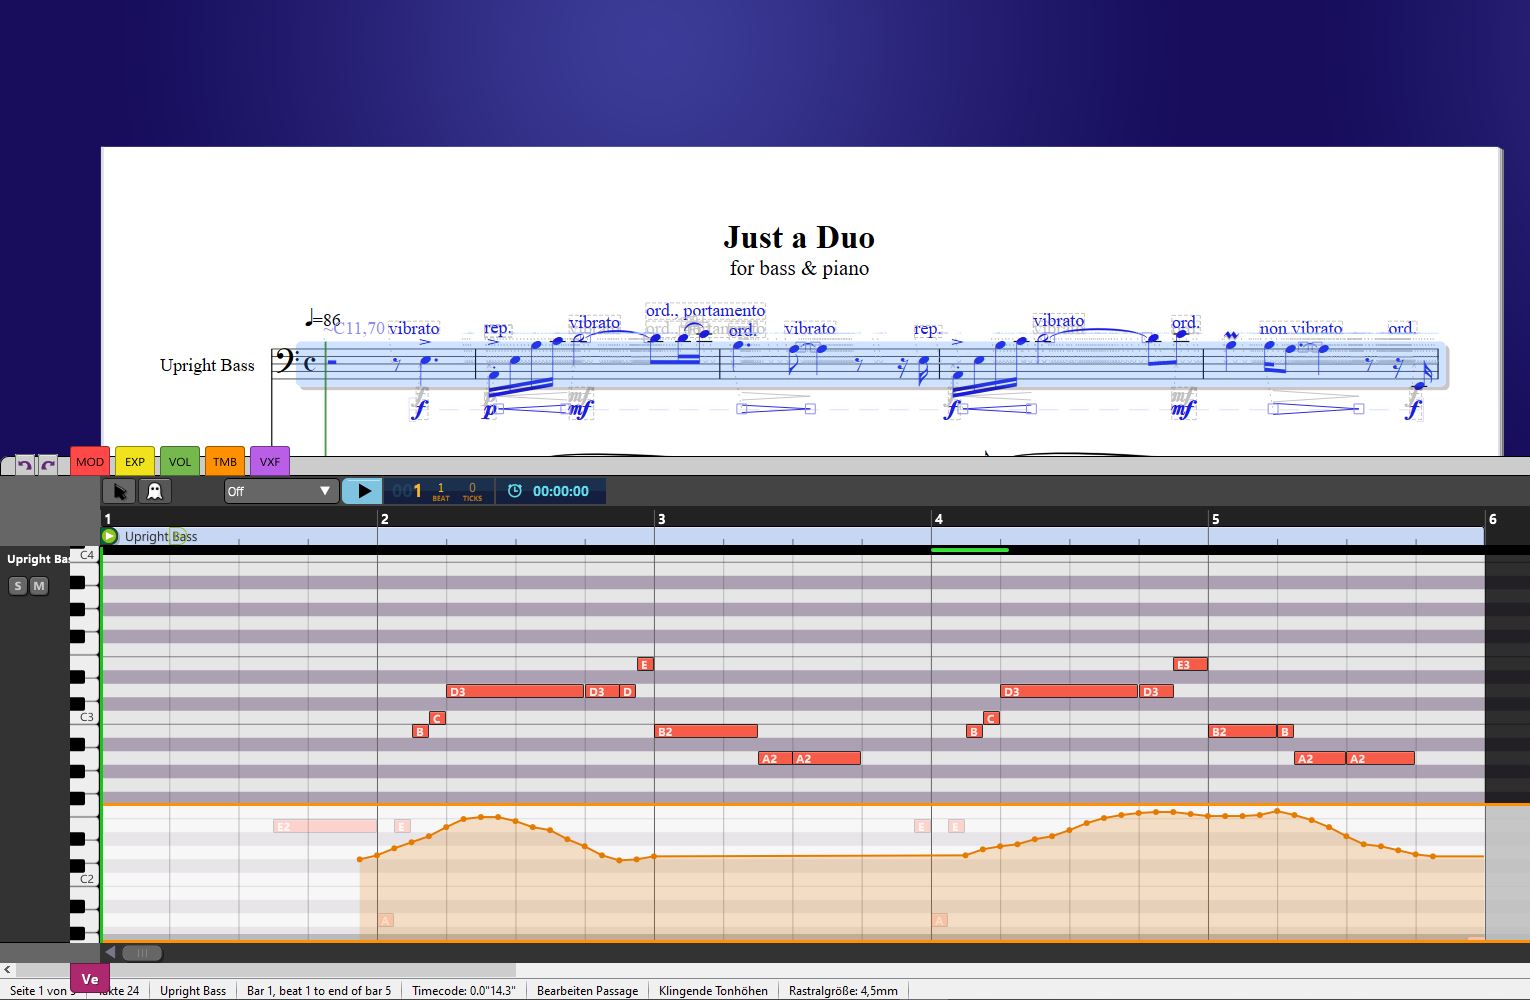Mute the Upright Bass track
Viewport: 1530px width, 1000px height.
[39, 586]
